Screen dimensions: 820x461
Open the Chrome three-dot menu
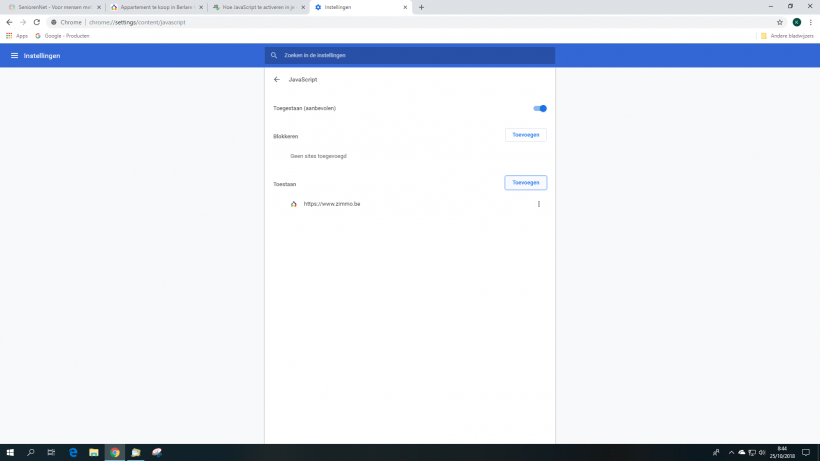pos(811,22)
